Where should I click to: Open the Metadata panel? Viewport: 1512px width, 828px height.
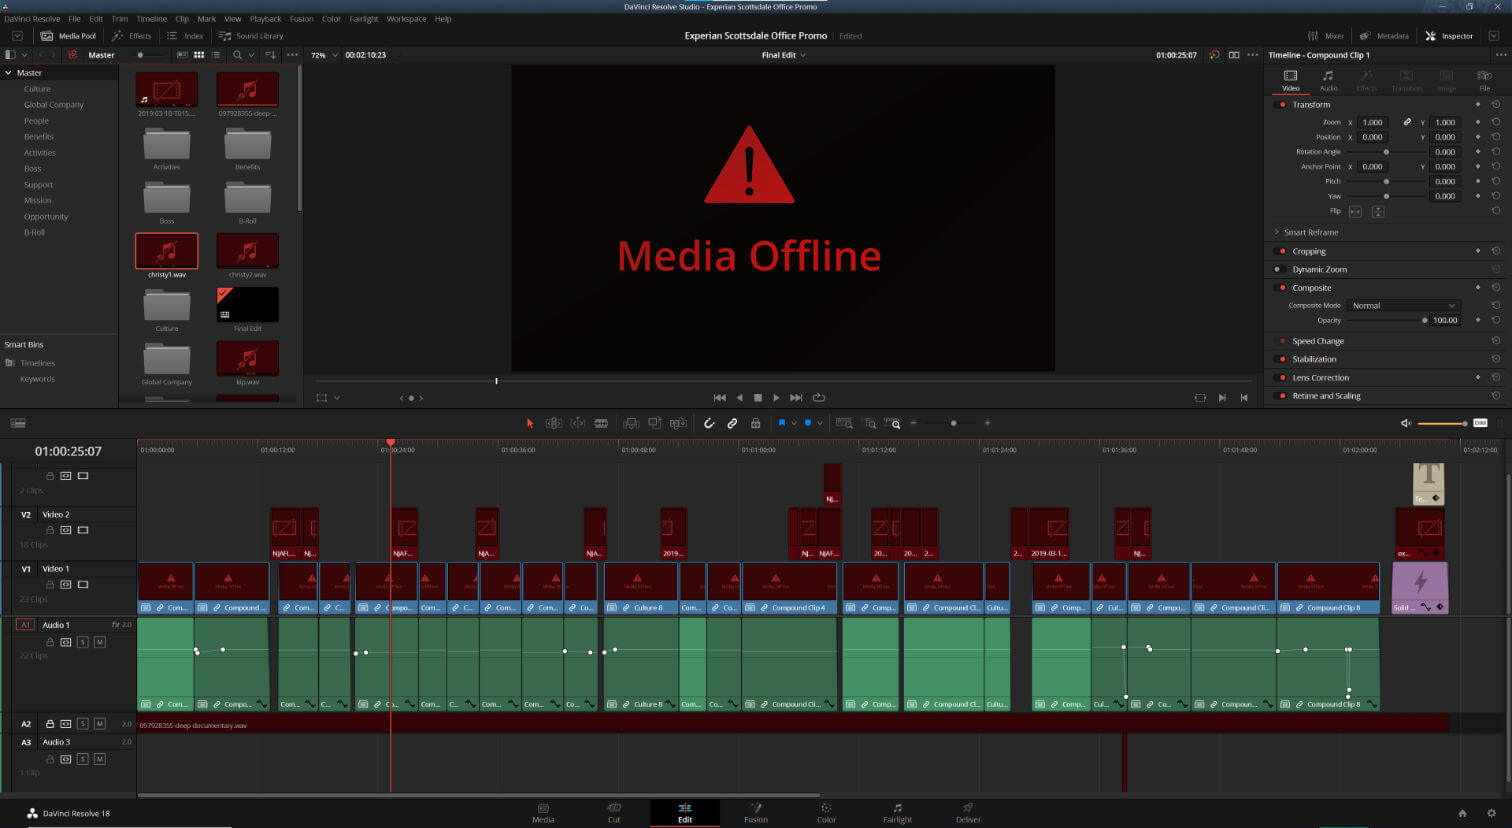(x=1384, y=36)
